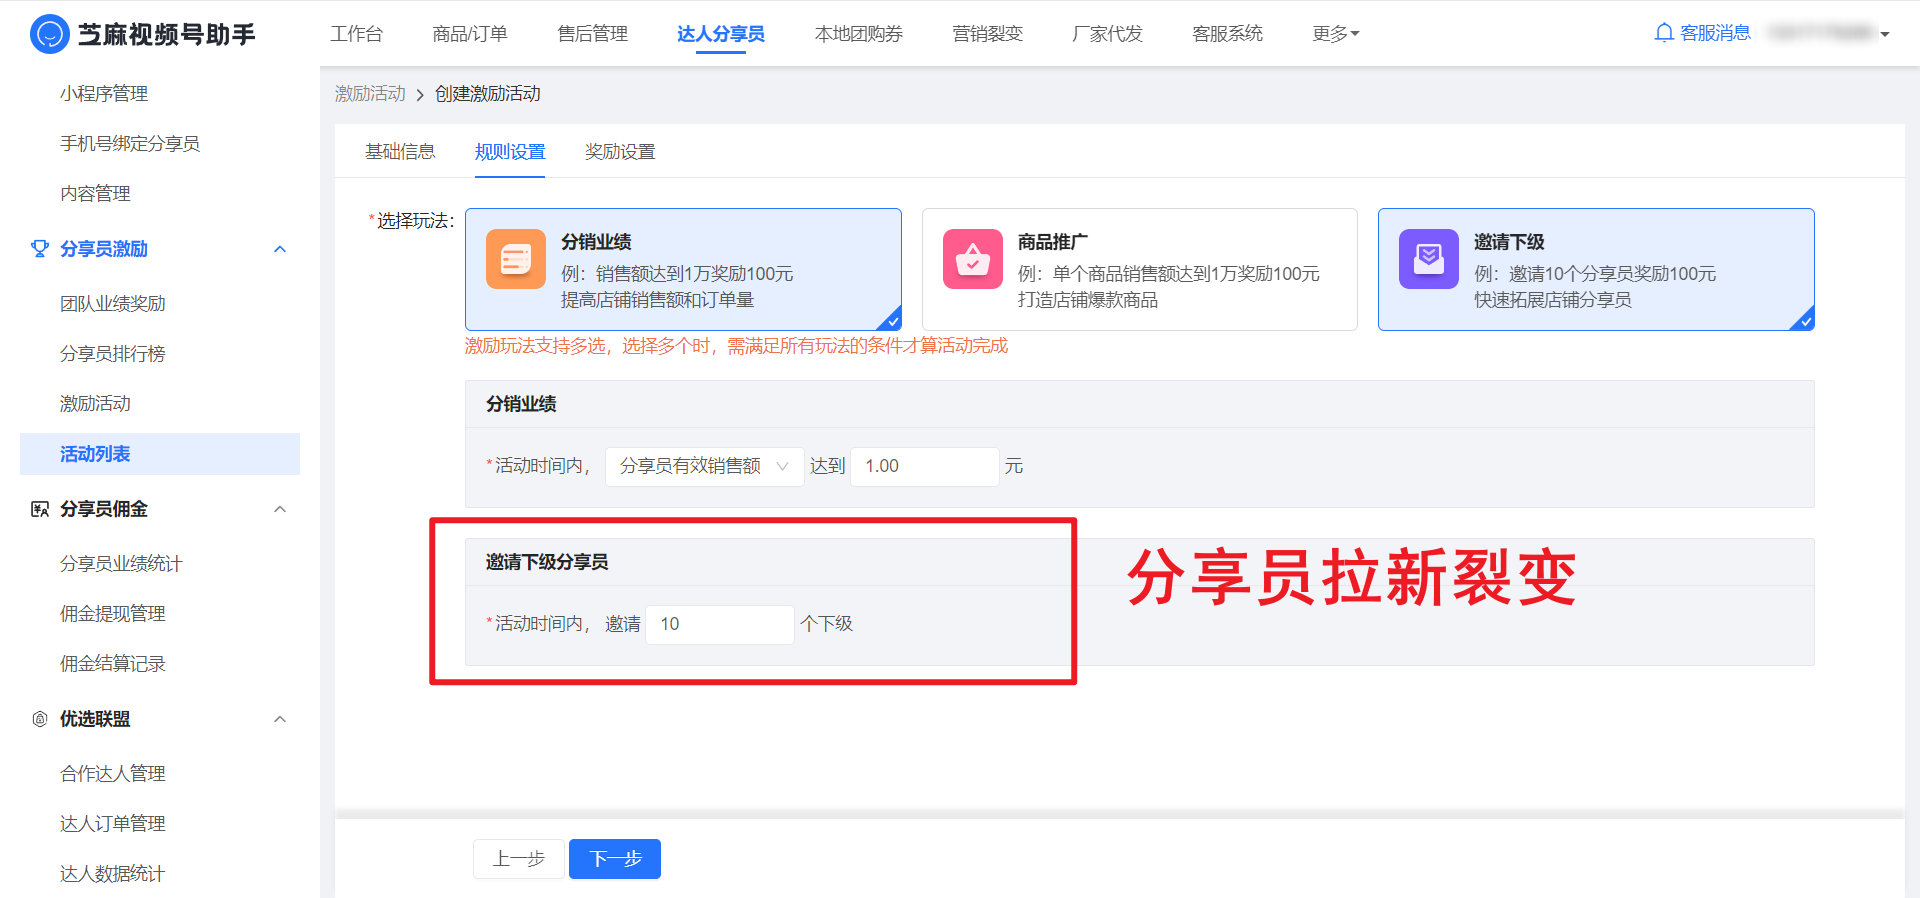Open the 营销裂变 top menu
The width and height of the screenshot is (1920, 898).
pyautogui.click(x=988, y=34)
